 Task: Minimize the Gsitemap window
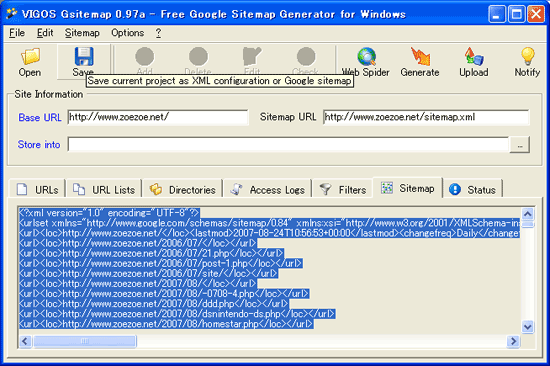497,14
